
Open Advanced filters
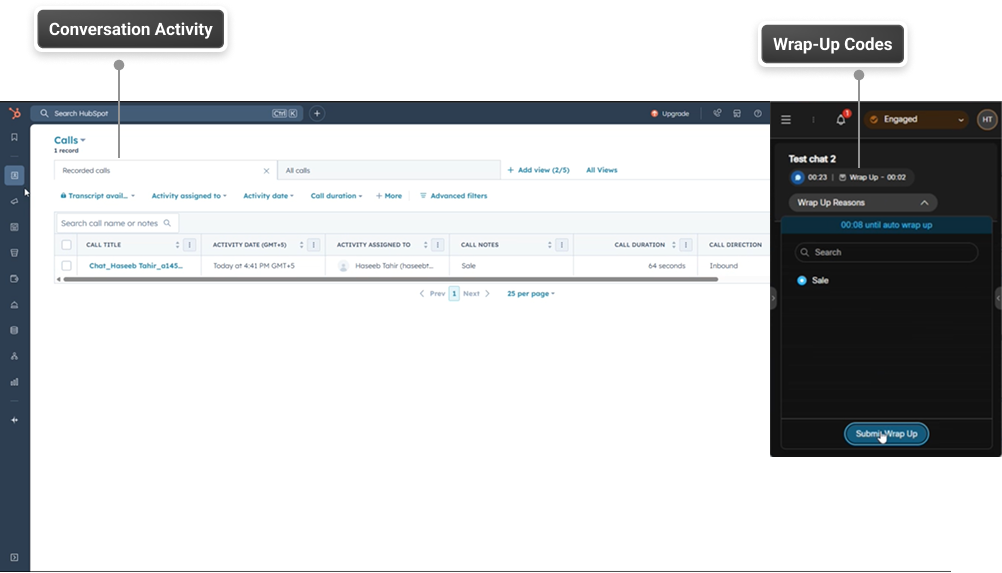(x=454, y=196)
